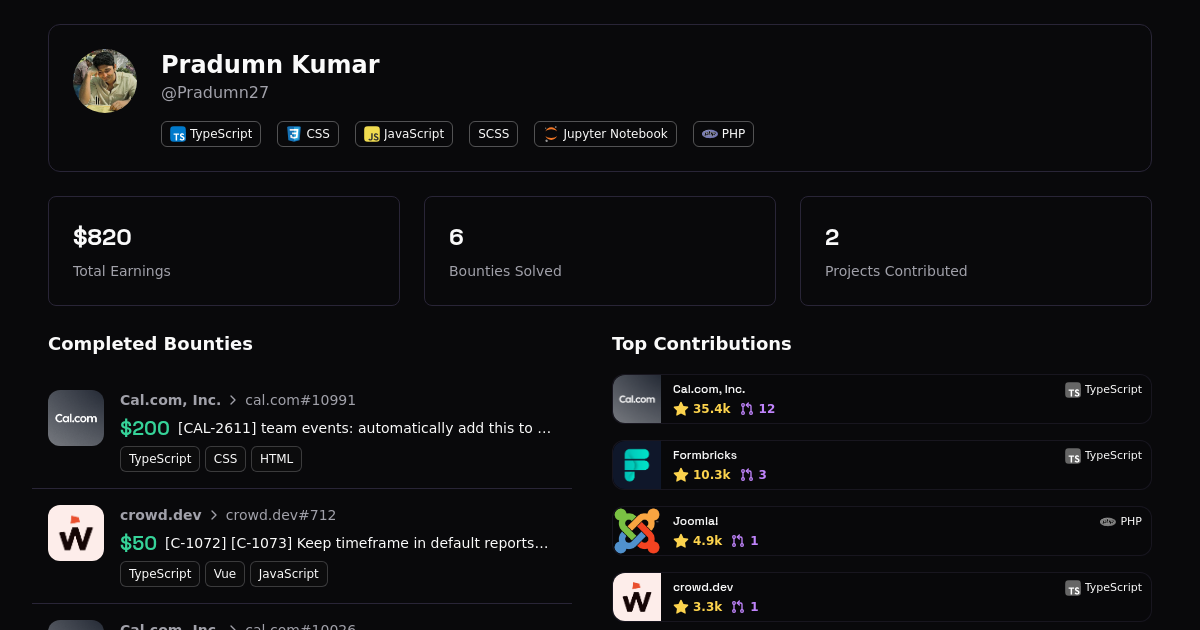Click the JavaScript badge icon in profile header

[x=372, y=133]
